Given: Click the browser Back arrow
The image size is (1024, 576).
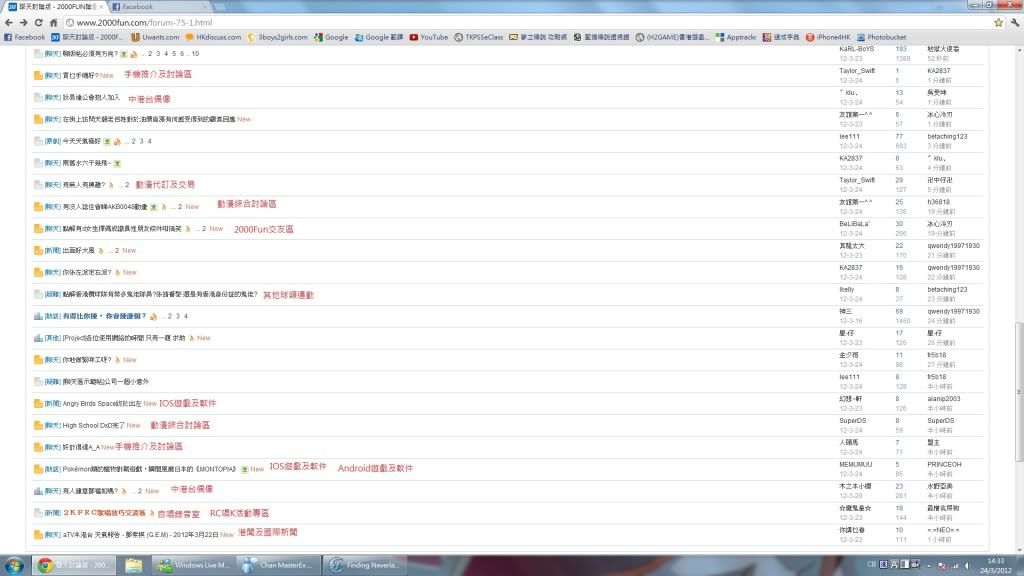Looking at the screenshot, I should pos(10,22).
